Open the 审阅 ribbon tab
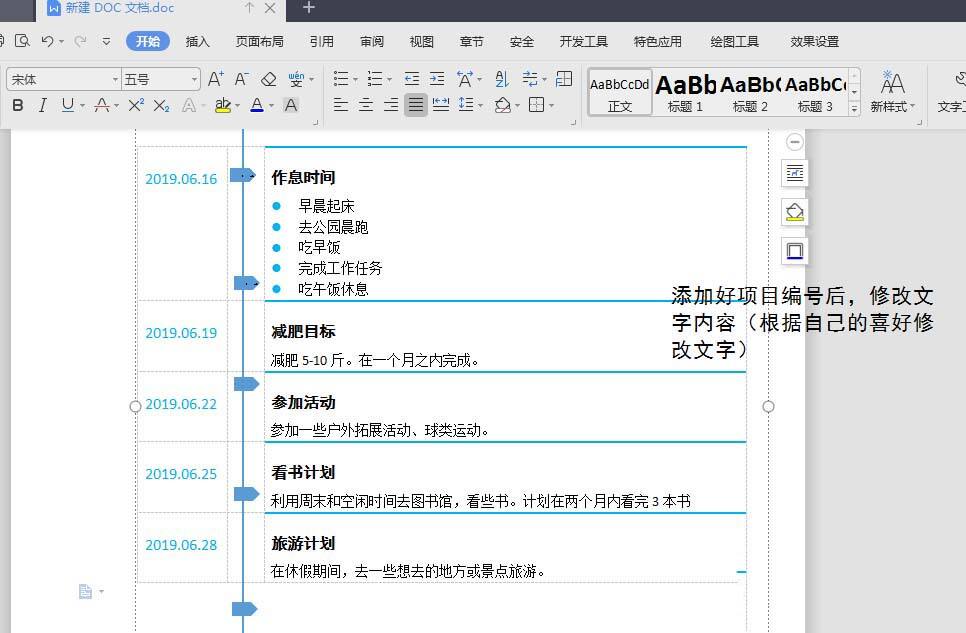The height and width of the screenshot is (633, 966). coord(371,42)
